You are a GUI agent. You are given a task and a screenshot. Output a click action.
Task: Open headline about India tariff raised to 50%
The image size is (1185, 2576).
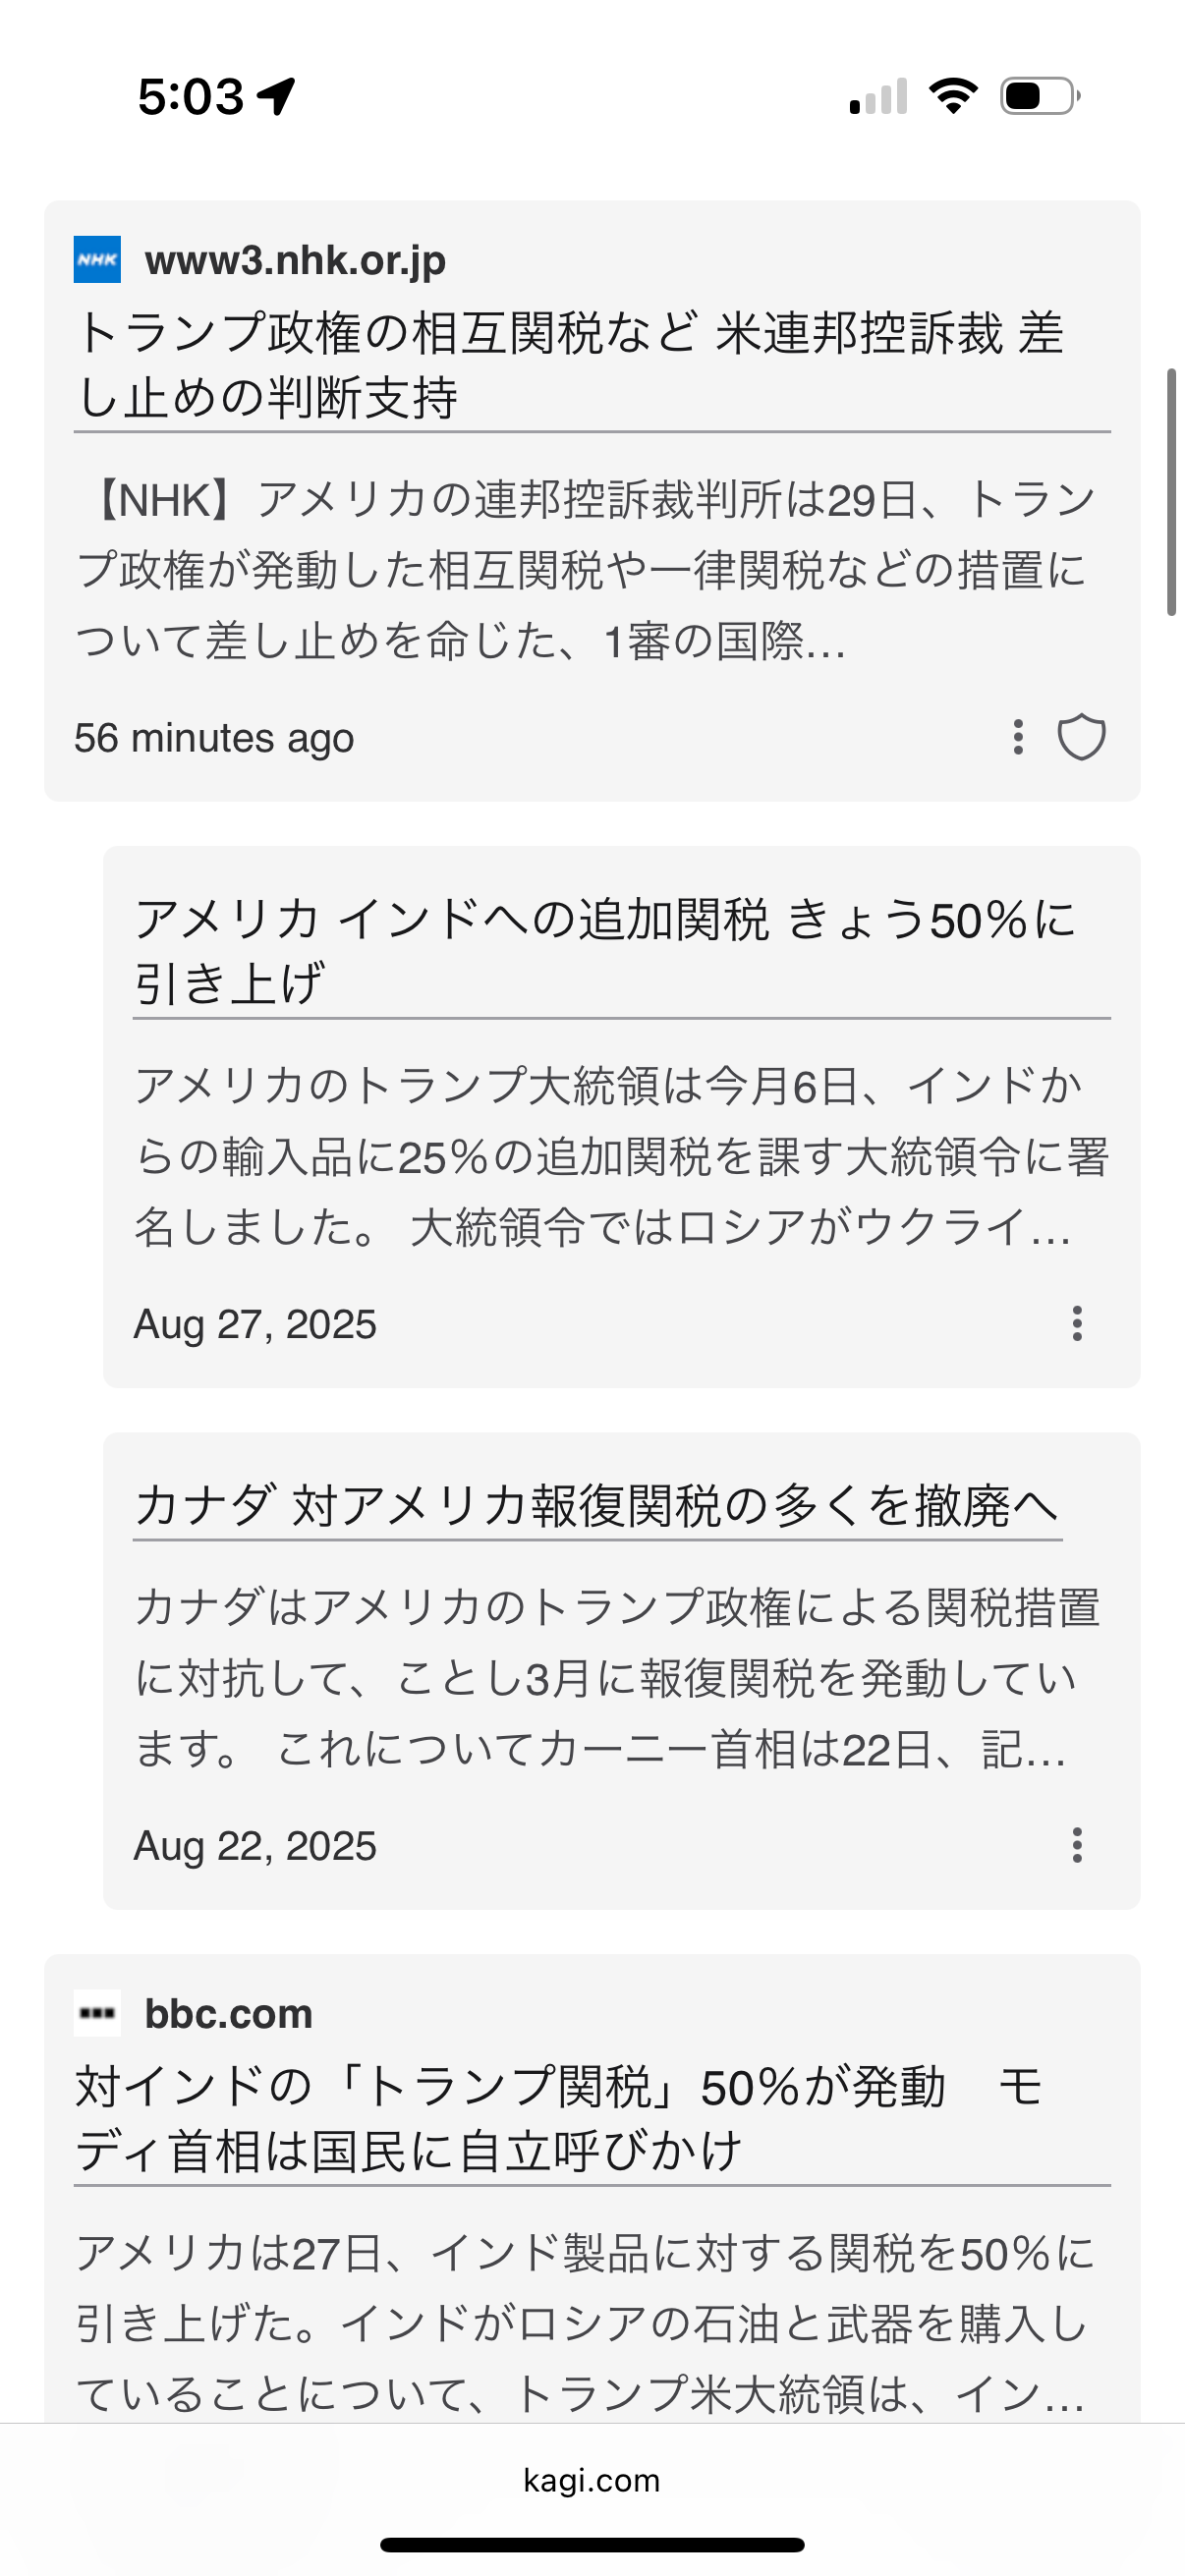[605, 950]
